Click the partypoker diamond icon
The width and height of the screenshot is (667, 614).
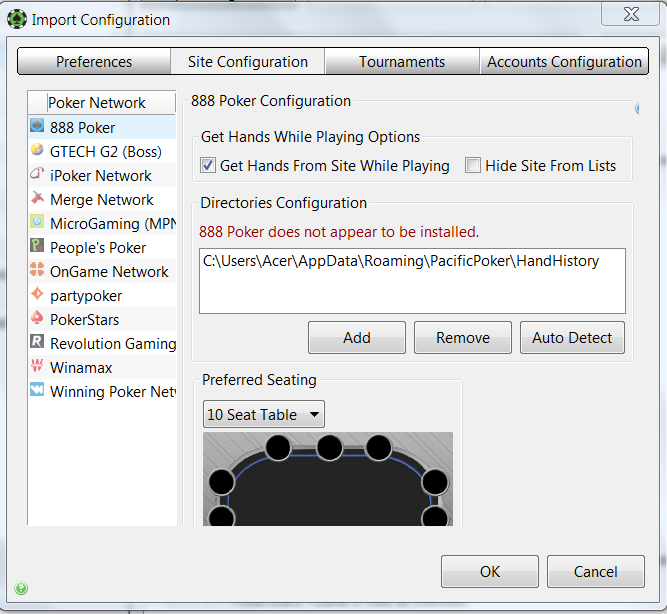point(37,294)
